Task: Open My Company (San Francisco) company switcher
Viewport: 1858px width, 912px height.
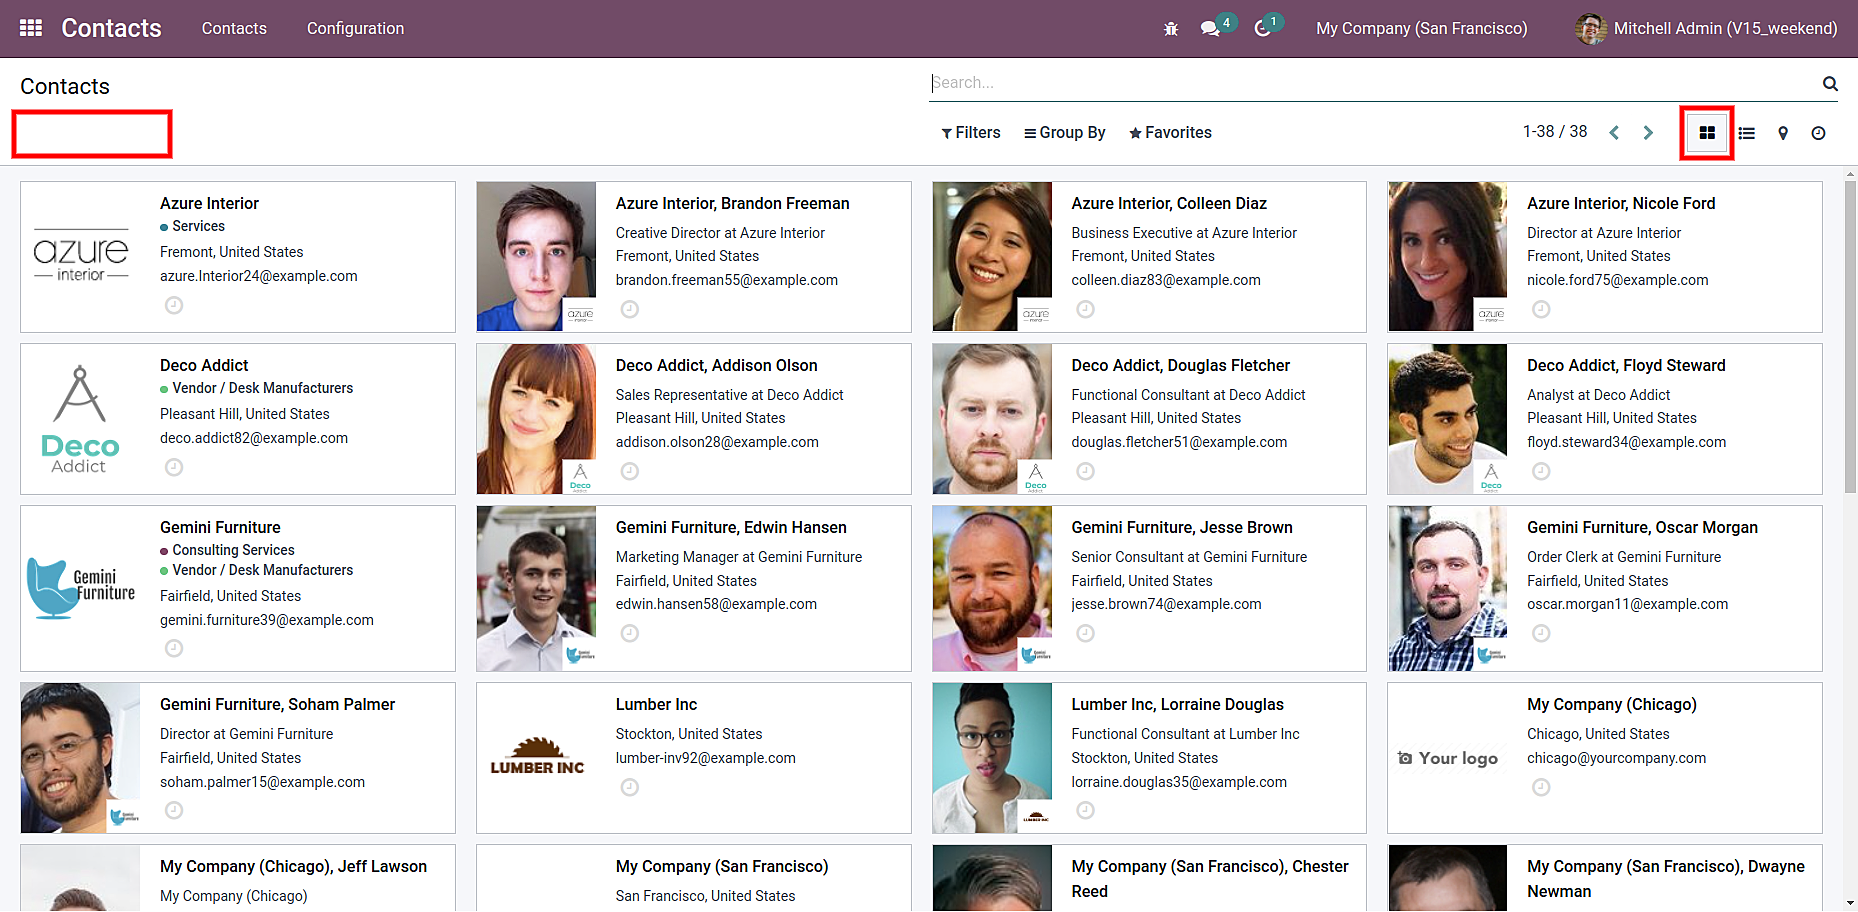Action: 1422,28
